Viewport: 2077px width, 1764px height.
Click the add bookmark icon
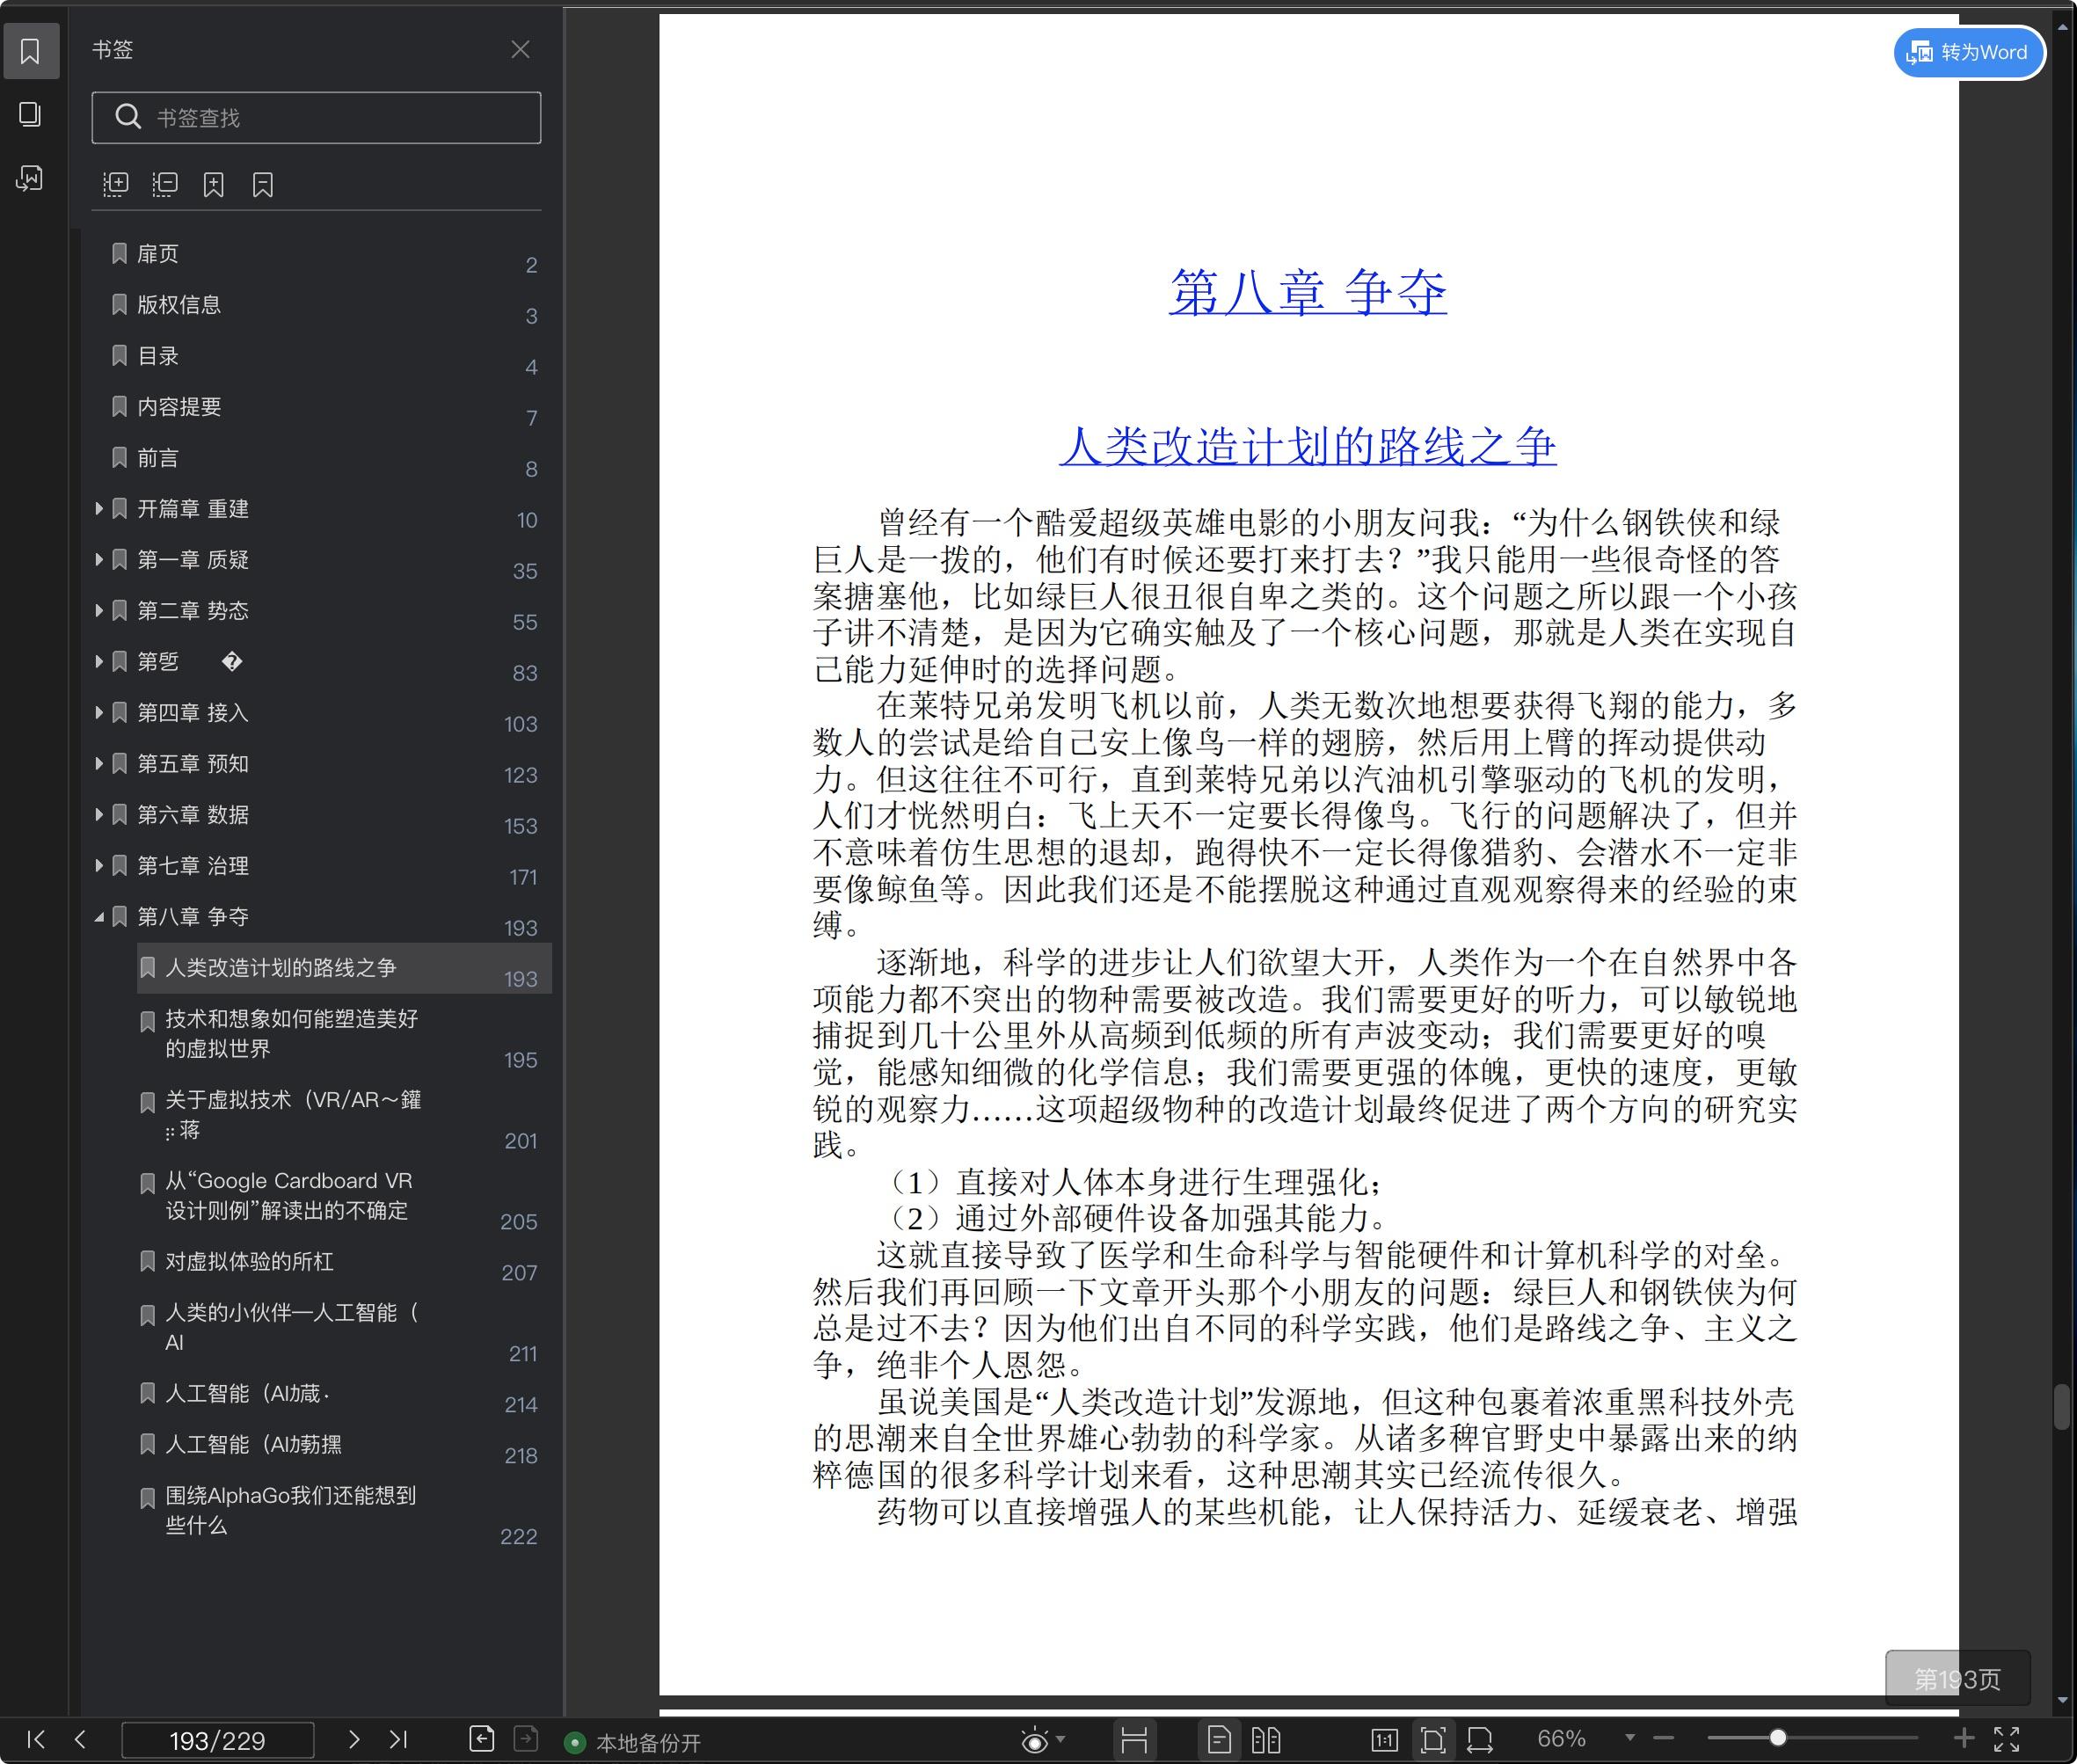click(x=213, y=184)
